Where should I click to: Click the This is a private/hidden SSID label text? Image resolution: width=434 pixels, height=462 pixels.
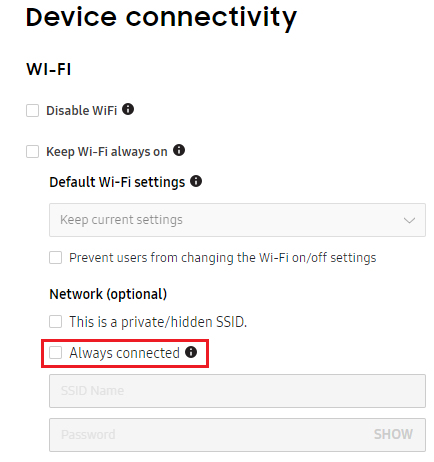[x=158, y=322]
